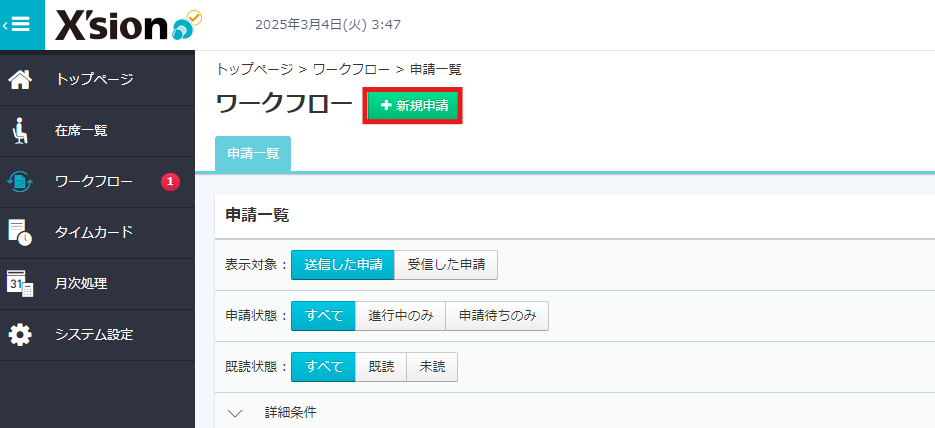Select 未読 read status filter

pos(432,367)
